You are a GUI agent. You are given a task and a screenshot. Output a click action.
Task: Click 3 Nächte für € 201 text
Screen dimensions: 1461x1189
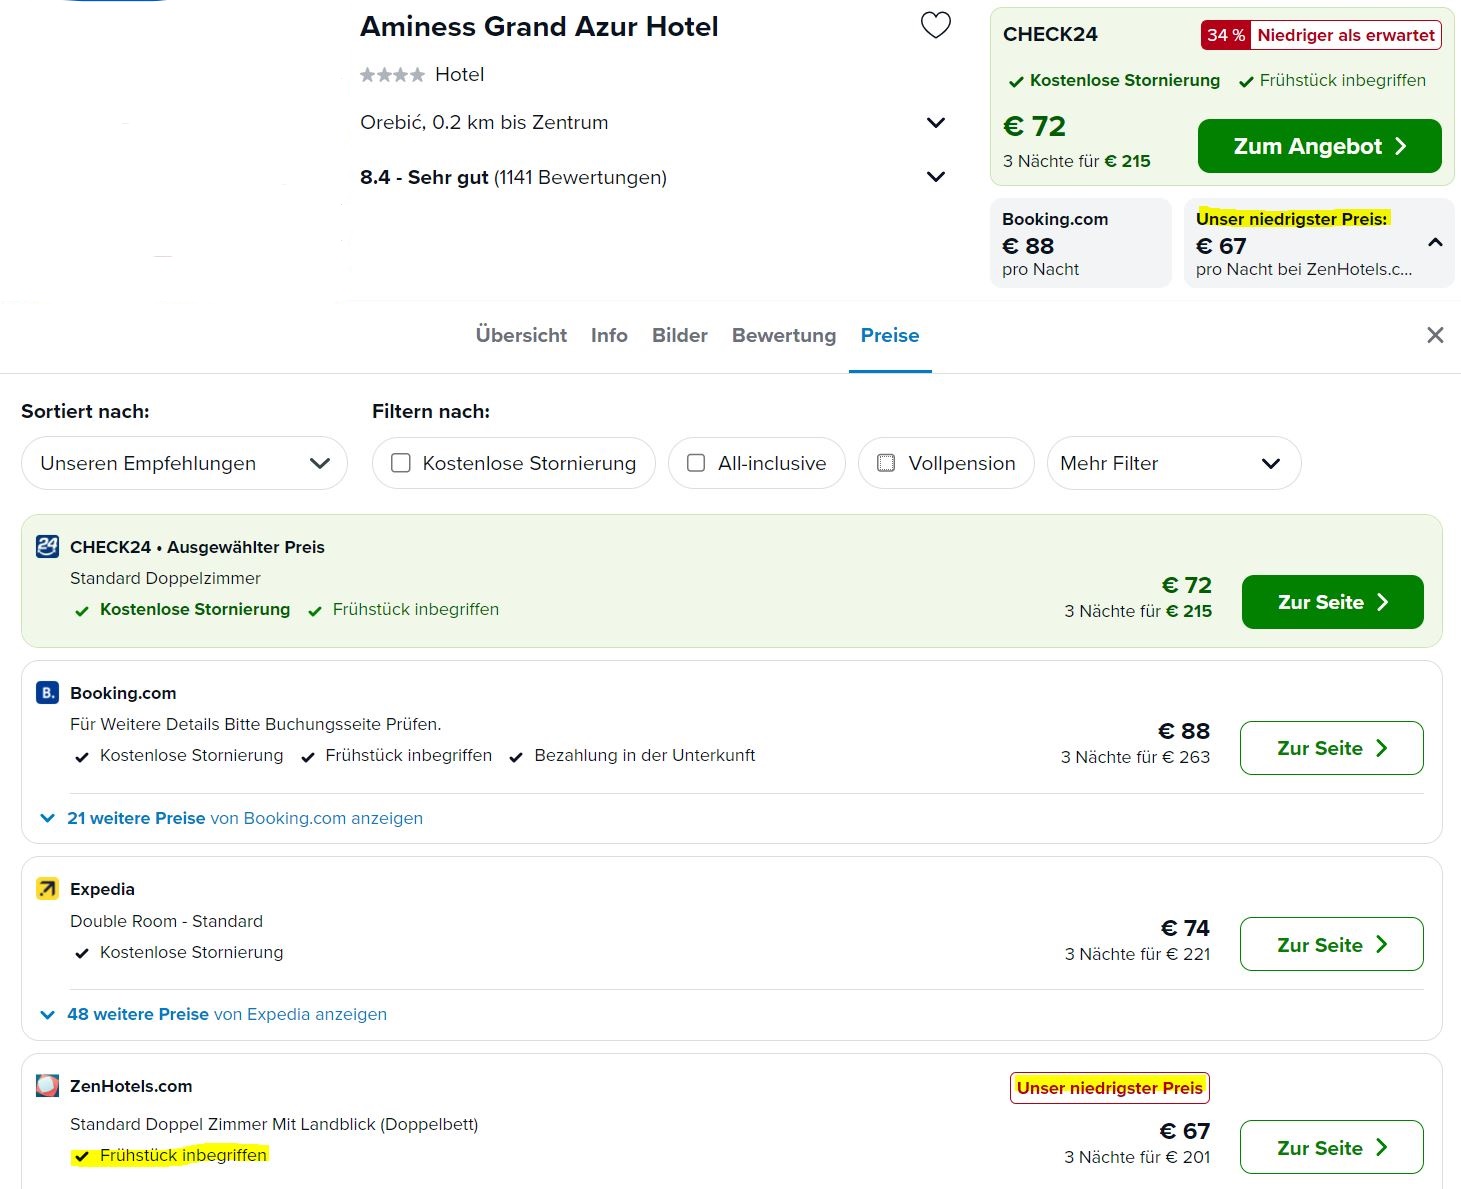pyautogui.click(x=1137, y=1157)
